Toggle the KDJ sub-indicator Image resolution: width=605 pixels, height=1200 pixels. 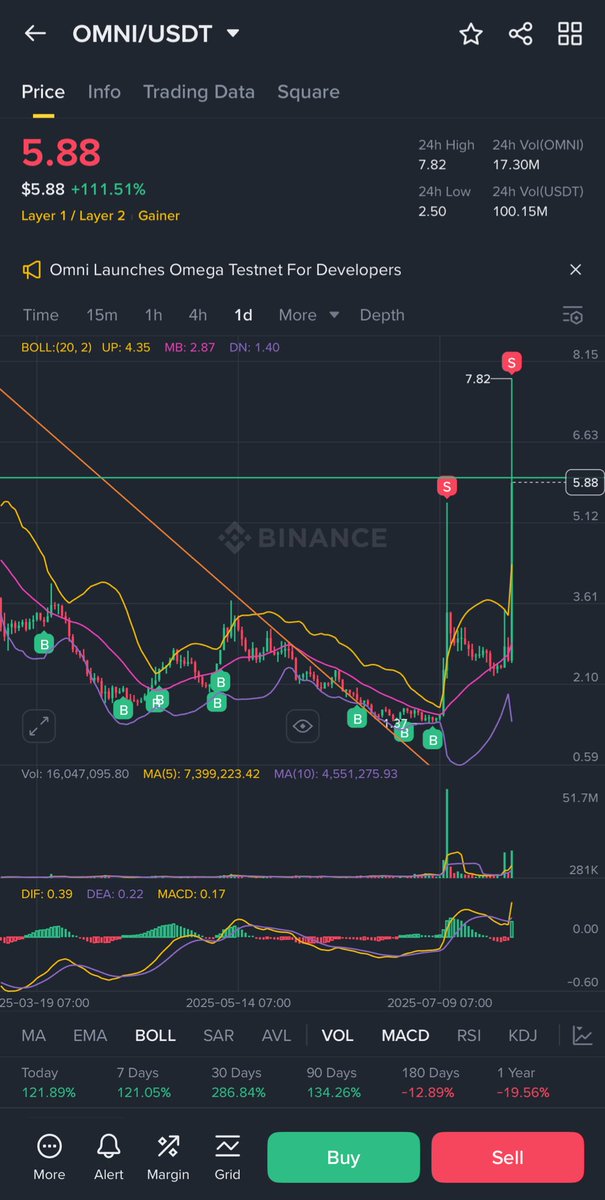point(523,1036)
